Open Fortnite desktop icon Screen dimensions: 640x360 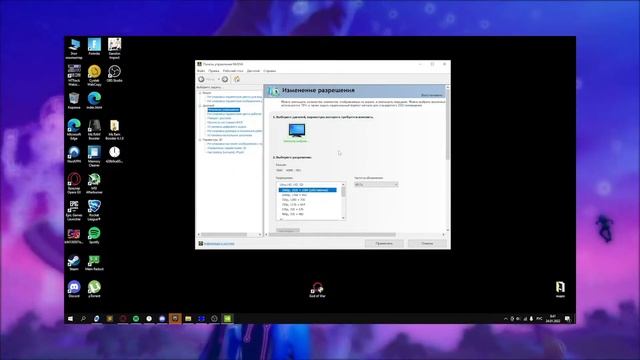[94, 47]
